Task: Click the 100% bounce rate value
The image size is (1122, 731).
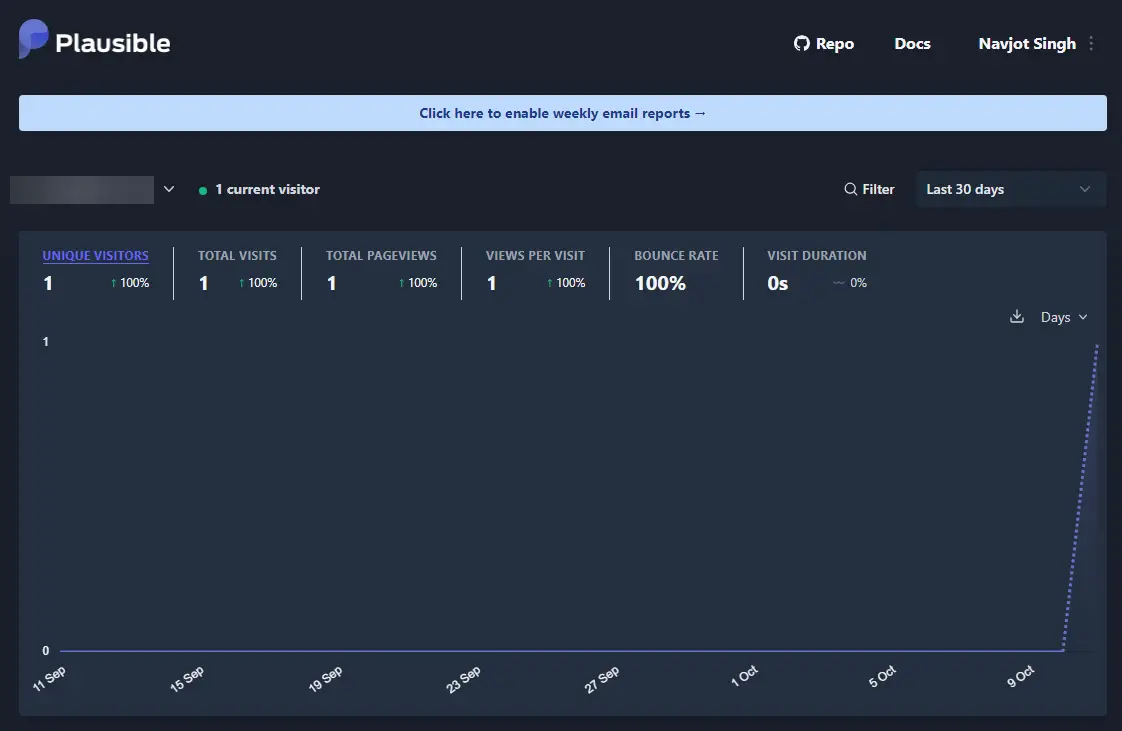Action: point(660,283)
